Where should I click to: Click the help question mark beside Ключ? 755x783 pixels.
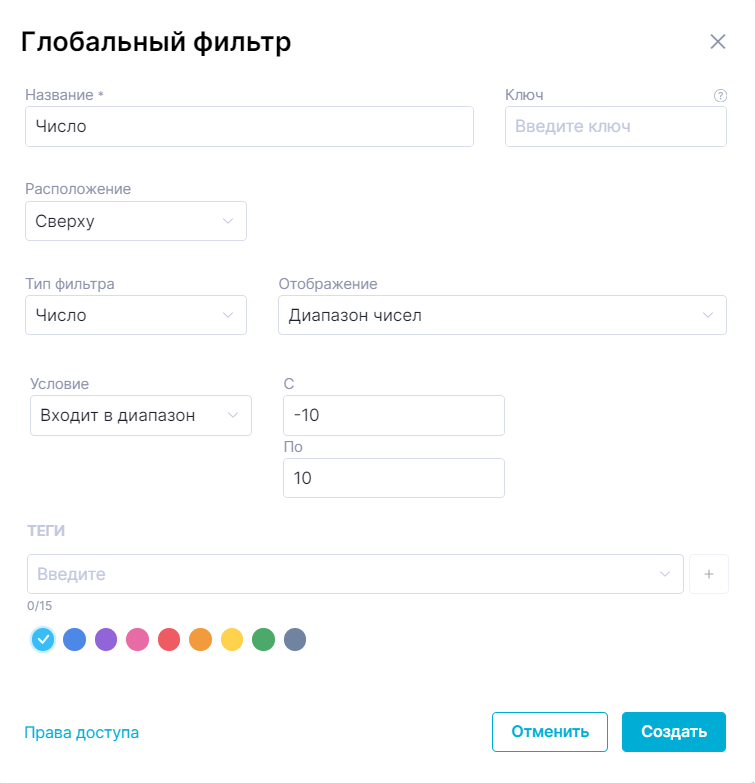click(x=719, y=96)
